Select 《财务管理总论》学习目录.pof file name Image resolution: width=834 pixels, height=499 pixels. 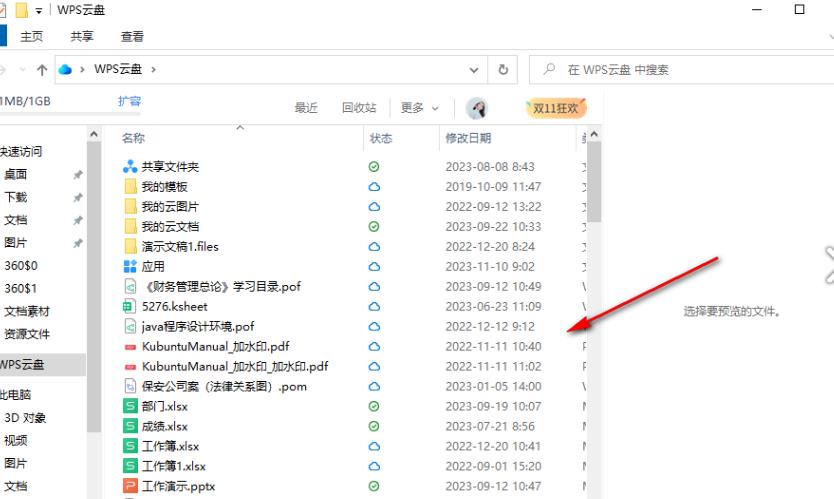(x=223, y=287)
